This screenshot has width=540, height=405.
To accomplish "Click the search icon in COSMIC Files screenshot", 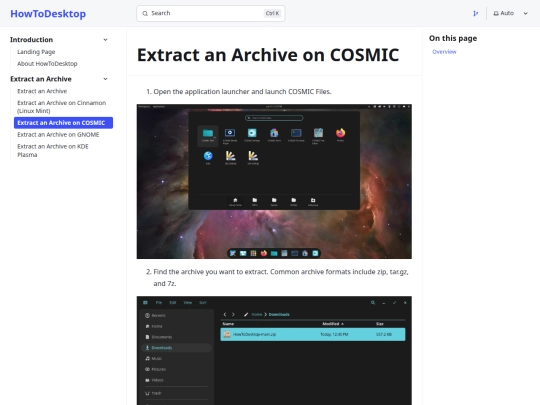I will tap(373, 303).
